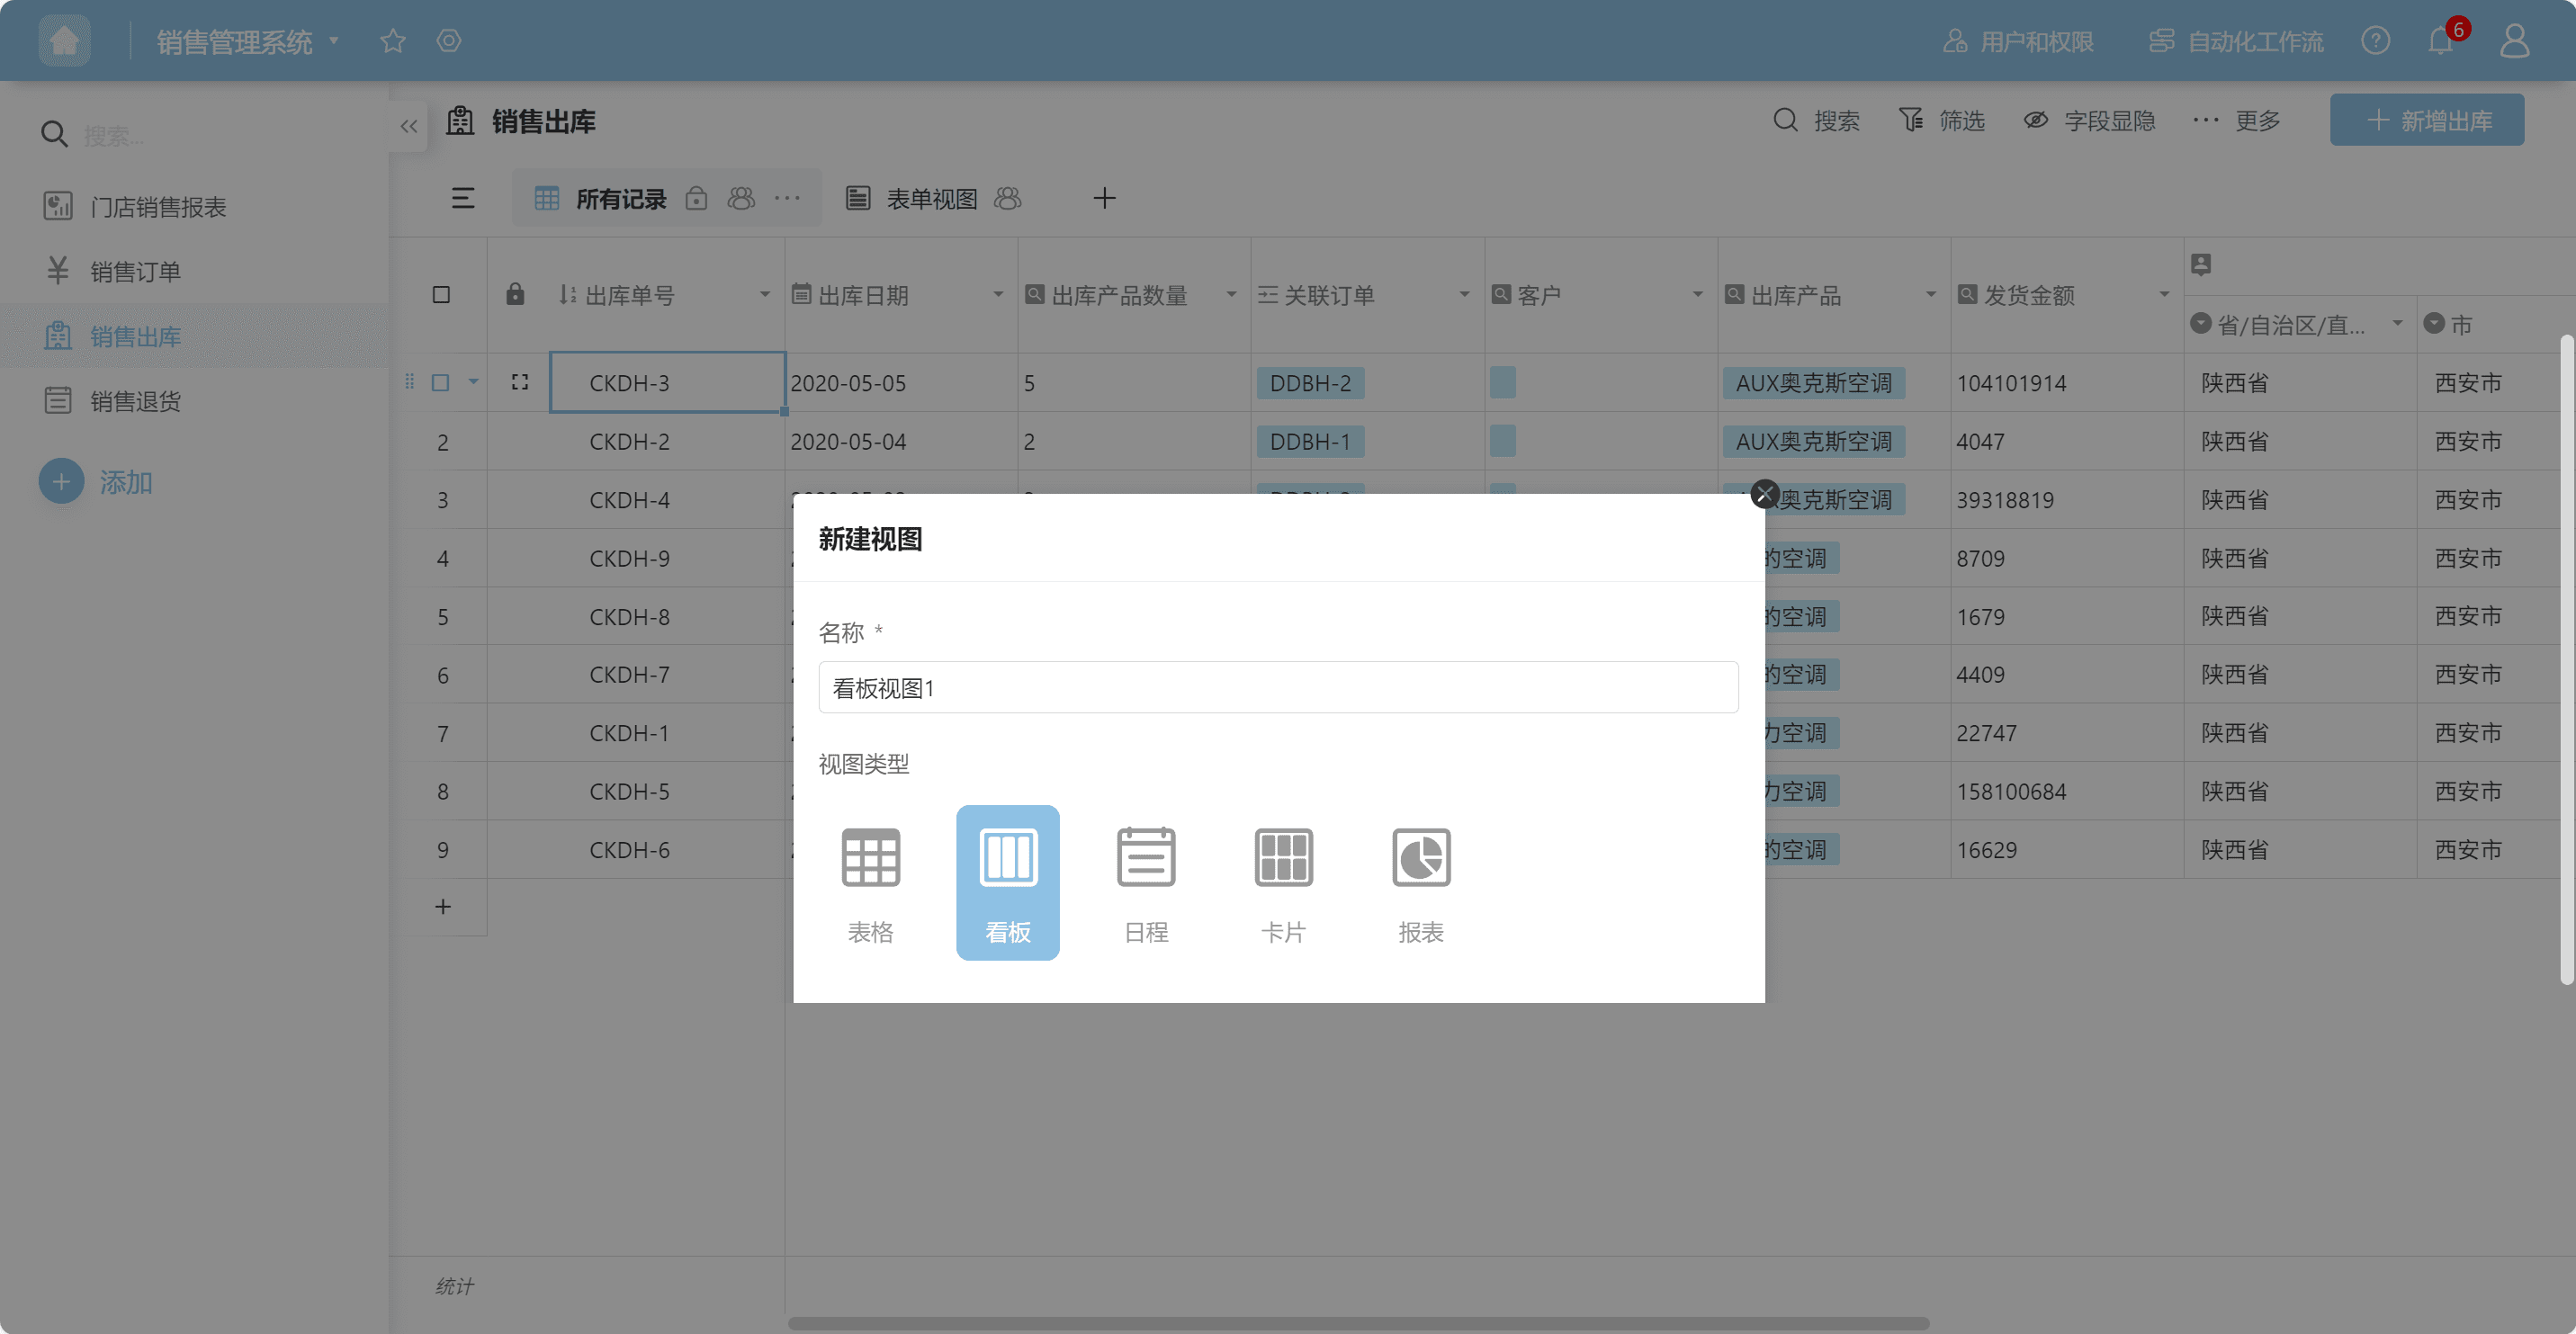Click the 名称 input field with 看板视图1
Image resolution: width=2576 pixels, height=1334 pixels.
click(1278, 687)
